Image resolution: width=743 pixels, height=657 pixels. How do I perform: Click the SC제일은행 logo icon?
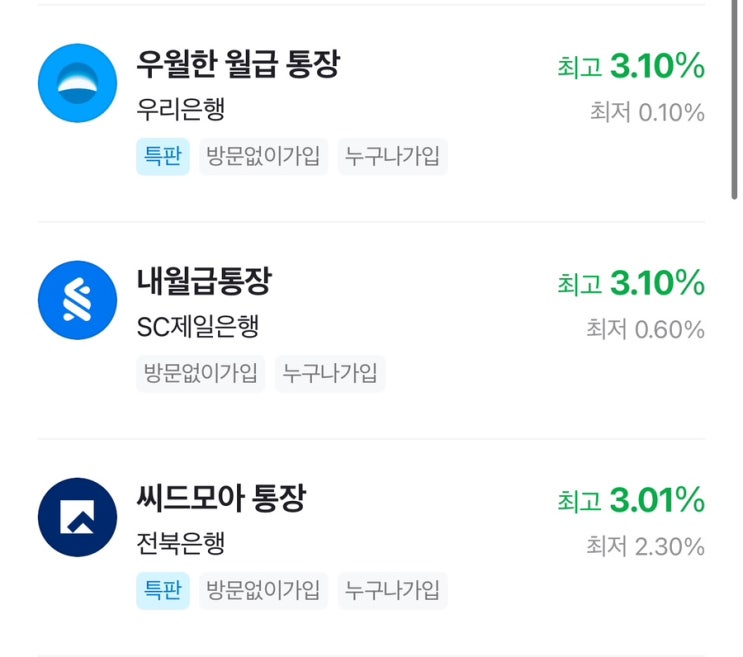pos(77,300)
